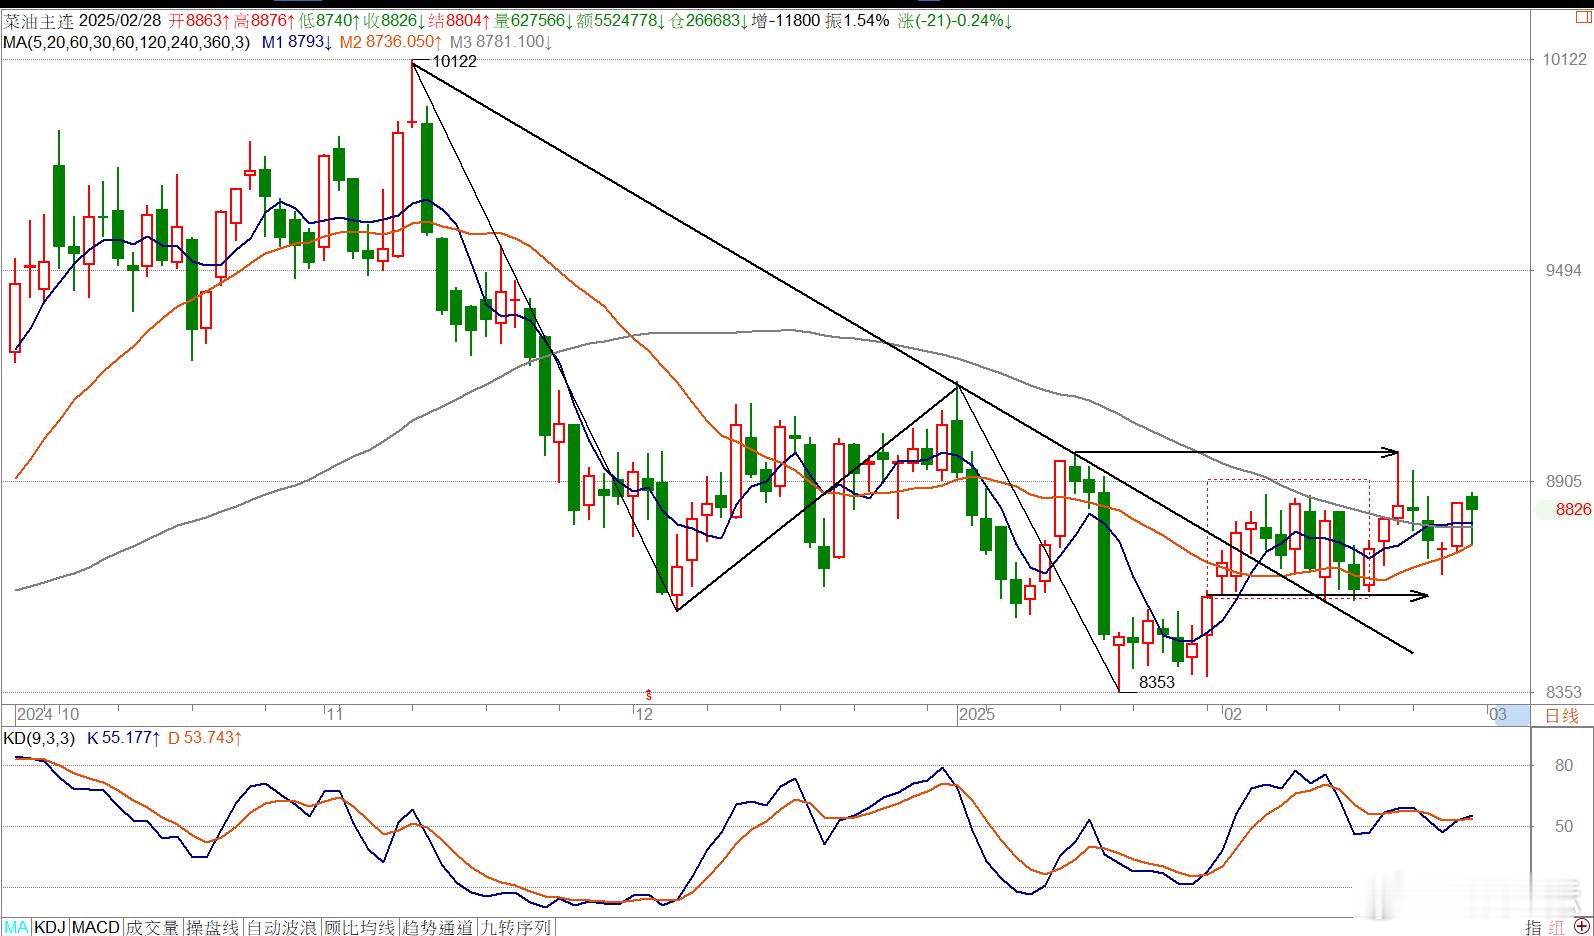Click the 2025 year marker on time axis
1594x936 pixels.
click(x=976, y=714)
